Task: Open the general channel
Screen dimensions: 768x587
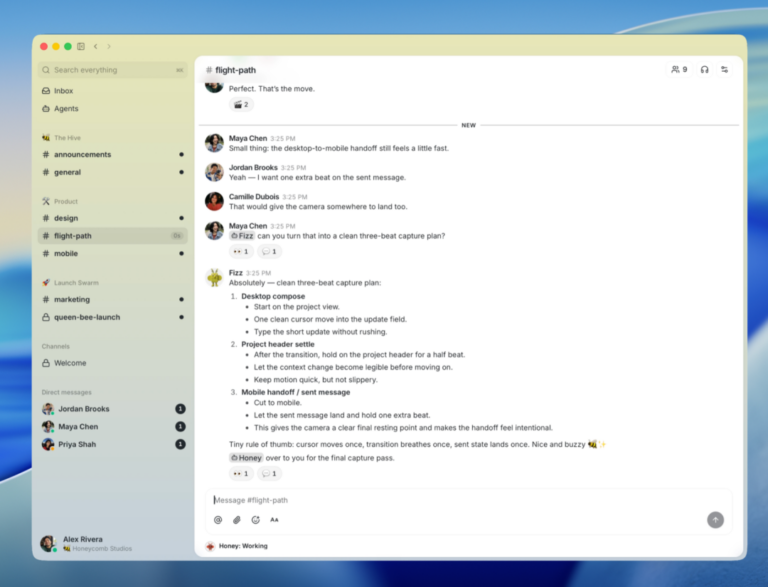Action: click(113, 172)
